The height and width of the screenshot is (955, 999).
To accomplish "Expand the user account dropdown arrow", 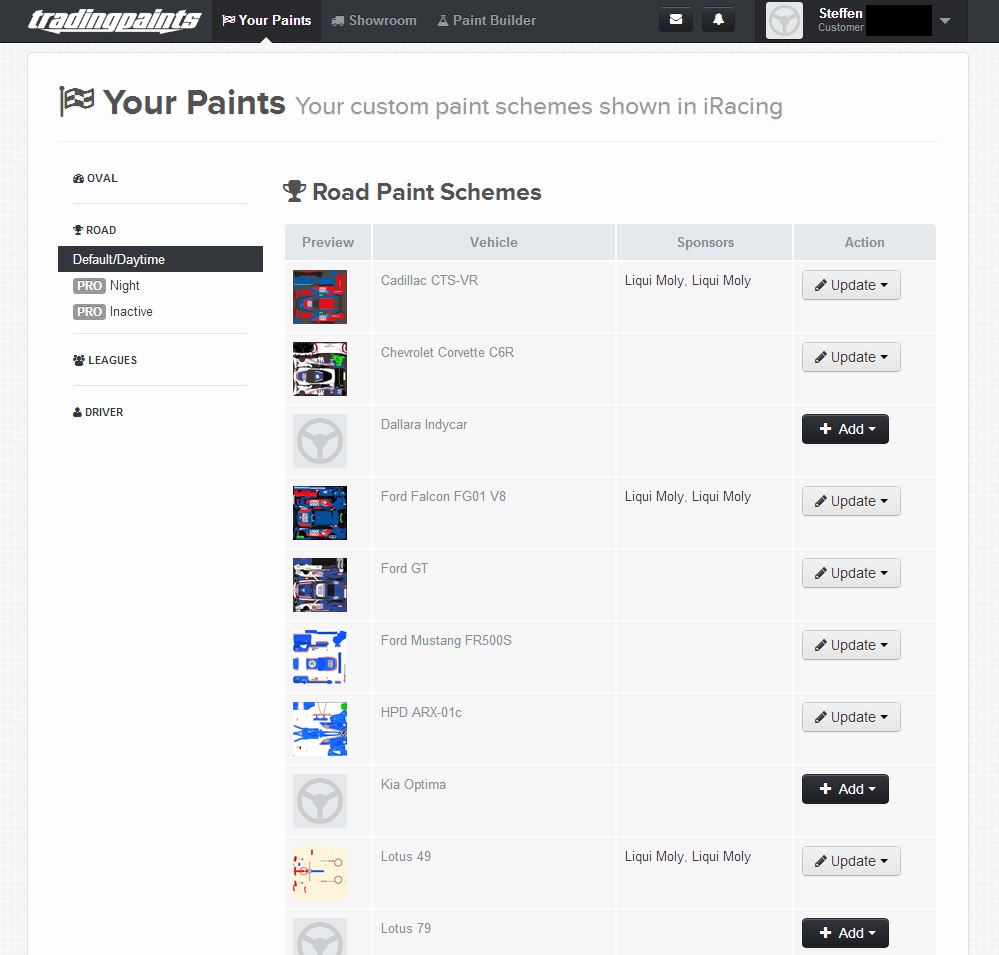I will 945,21.
